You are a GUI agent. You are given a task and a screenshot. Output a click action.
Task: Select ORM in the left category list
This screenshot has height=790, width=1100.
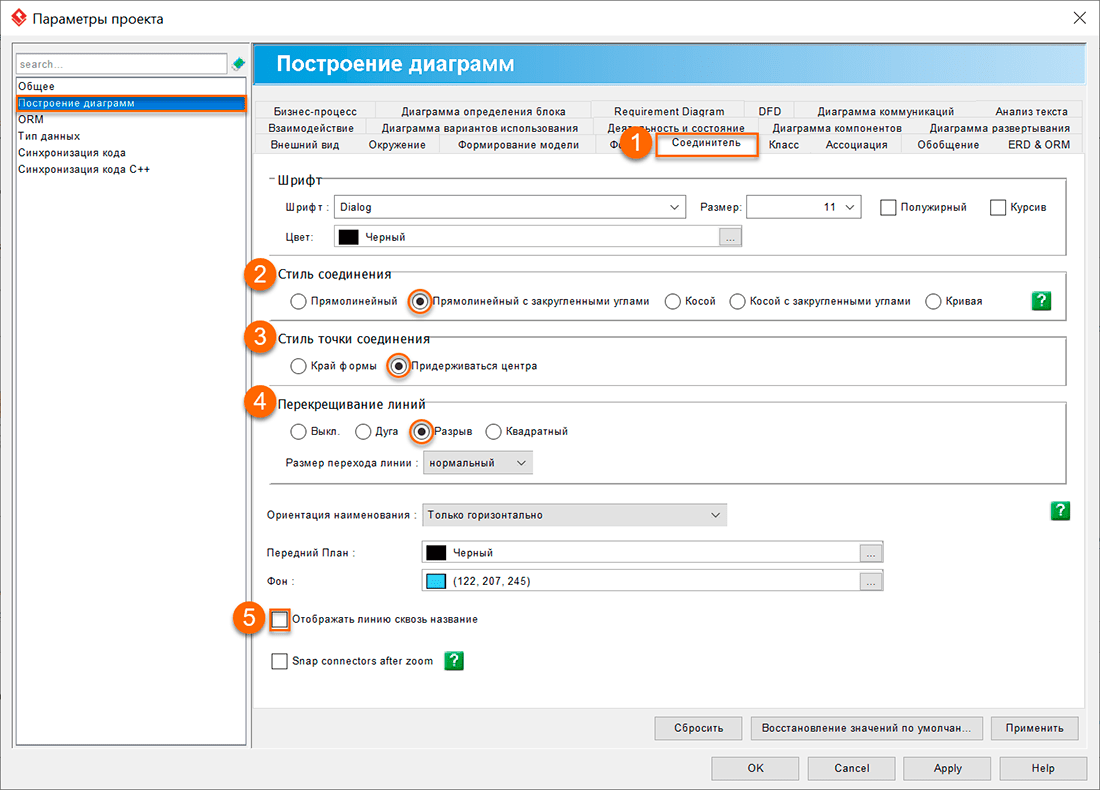[31, 120]
